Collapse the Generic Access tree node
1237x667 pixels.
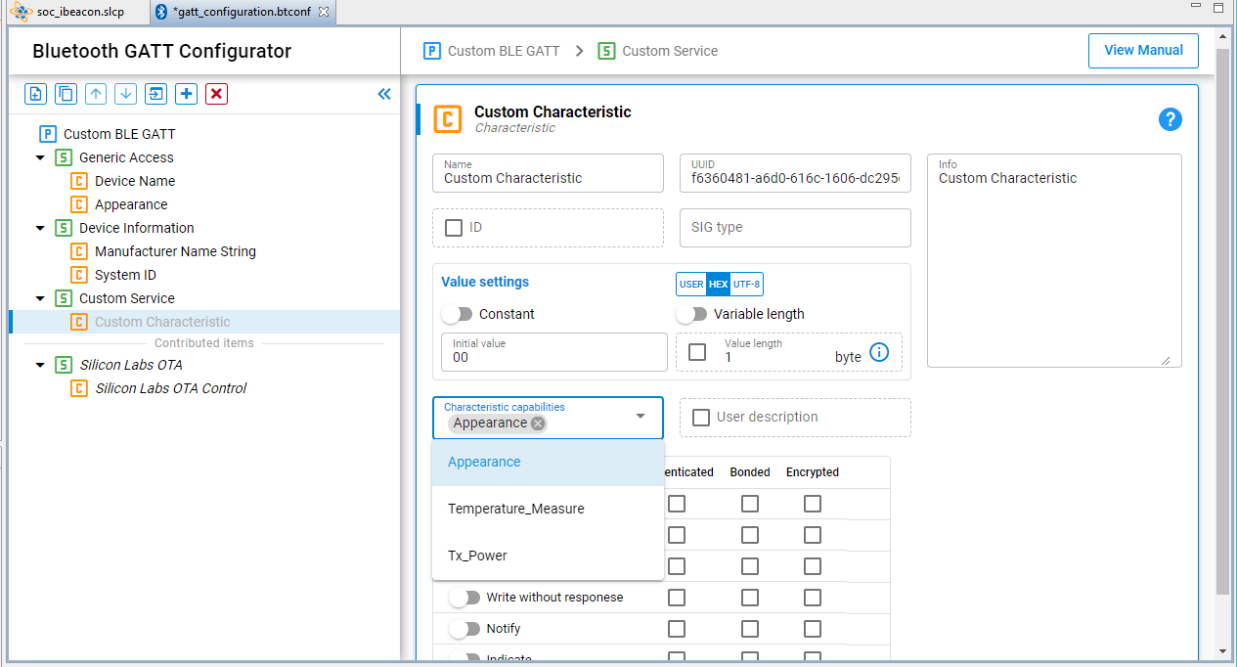click(41, 158)
